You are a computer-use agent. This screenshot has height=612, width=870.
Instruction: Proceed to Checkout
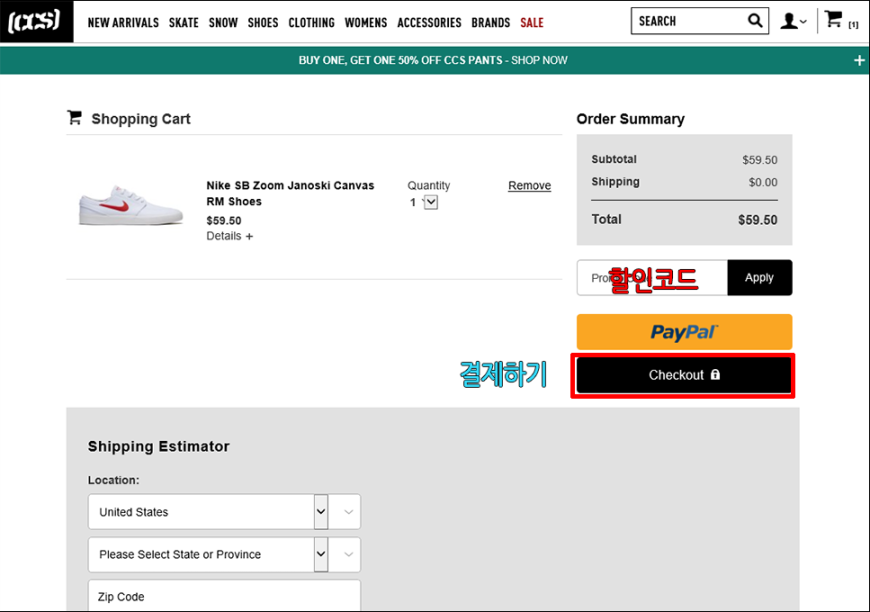point(684,375)
